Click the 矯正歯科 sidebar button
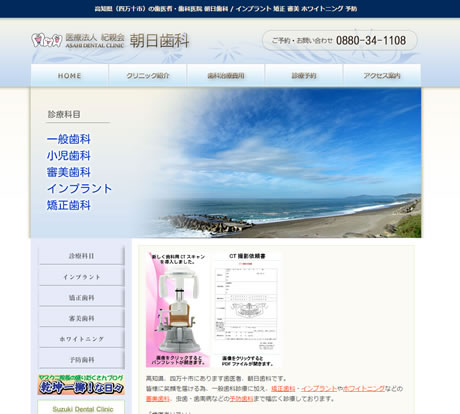Image resolution: width=460 pixels, height=414 pixels. coord(82,297)
